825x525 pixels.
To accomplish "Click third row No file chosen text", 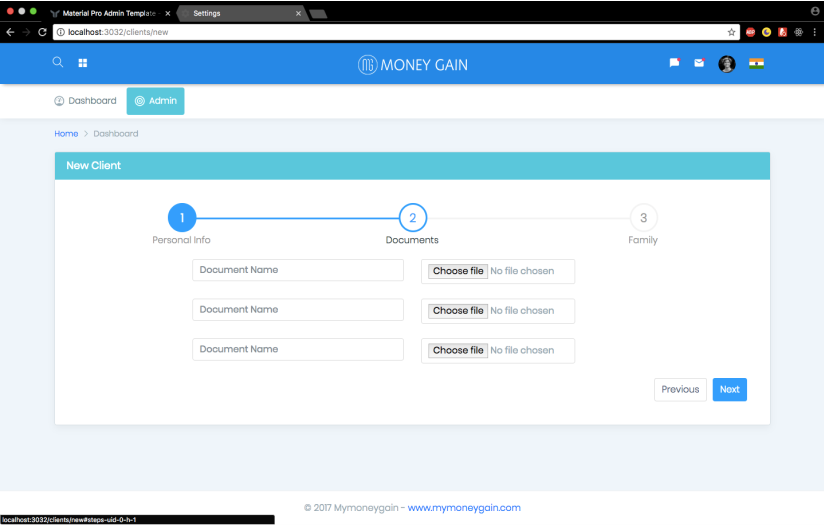I will 522,350.
